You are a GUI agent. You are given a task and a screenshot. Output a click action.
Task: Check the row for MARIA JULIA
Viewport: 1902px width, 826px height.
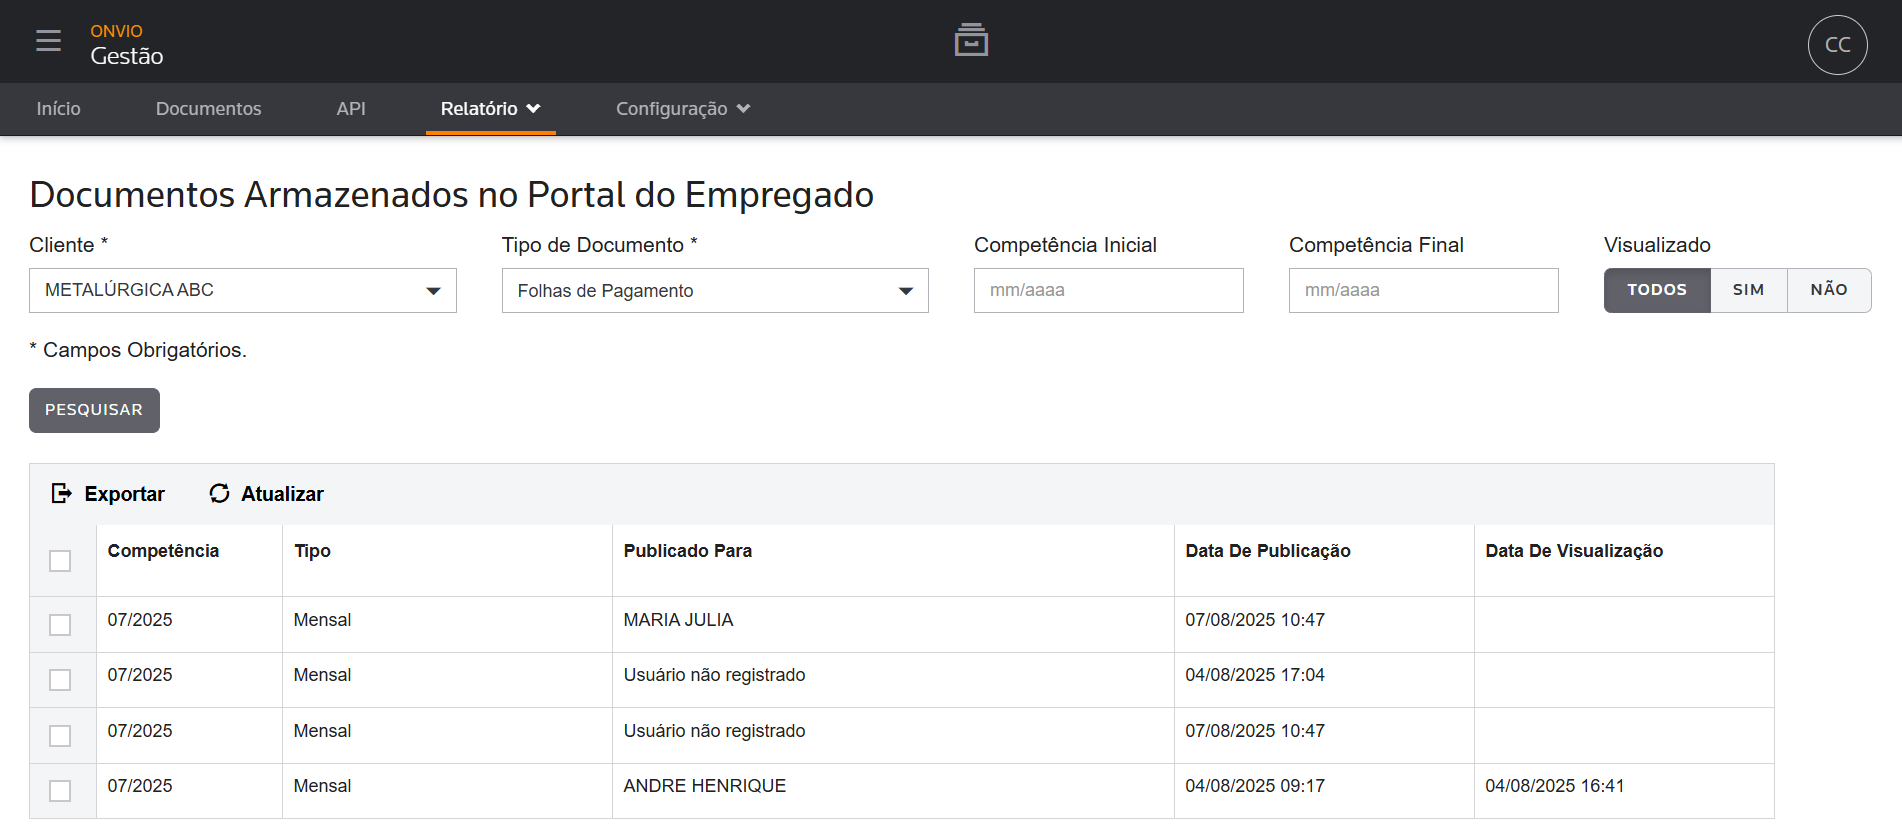(x=60, y=625)
